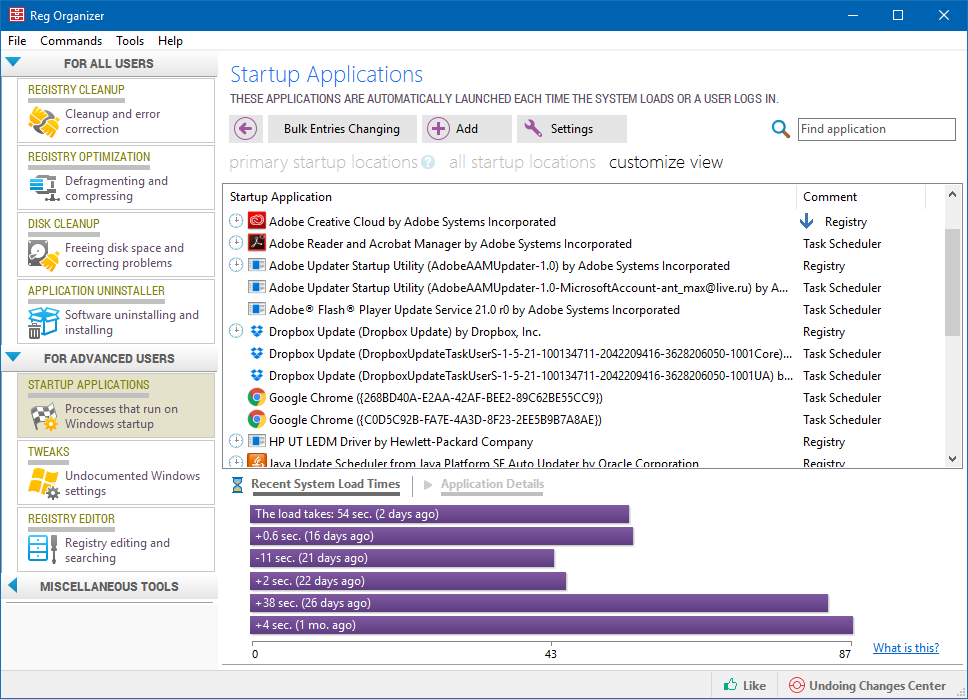Click the Tweaks Windows logo icon
This screenshot has width=968, height=699.
pyautogui.click(x=43, y=484)
